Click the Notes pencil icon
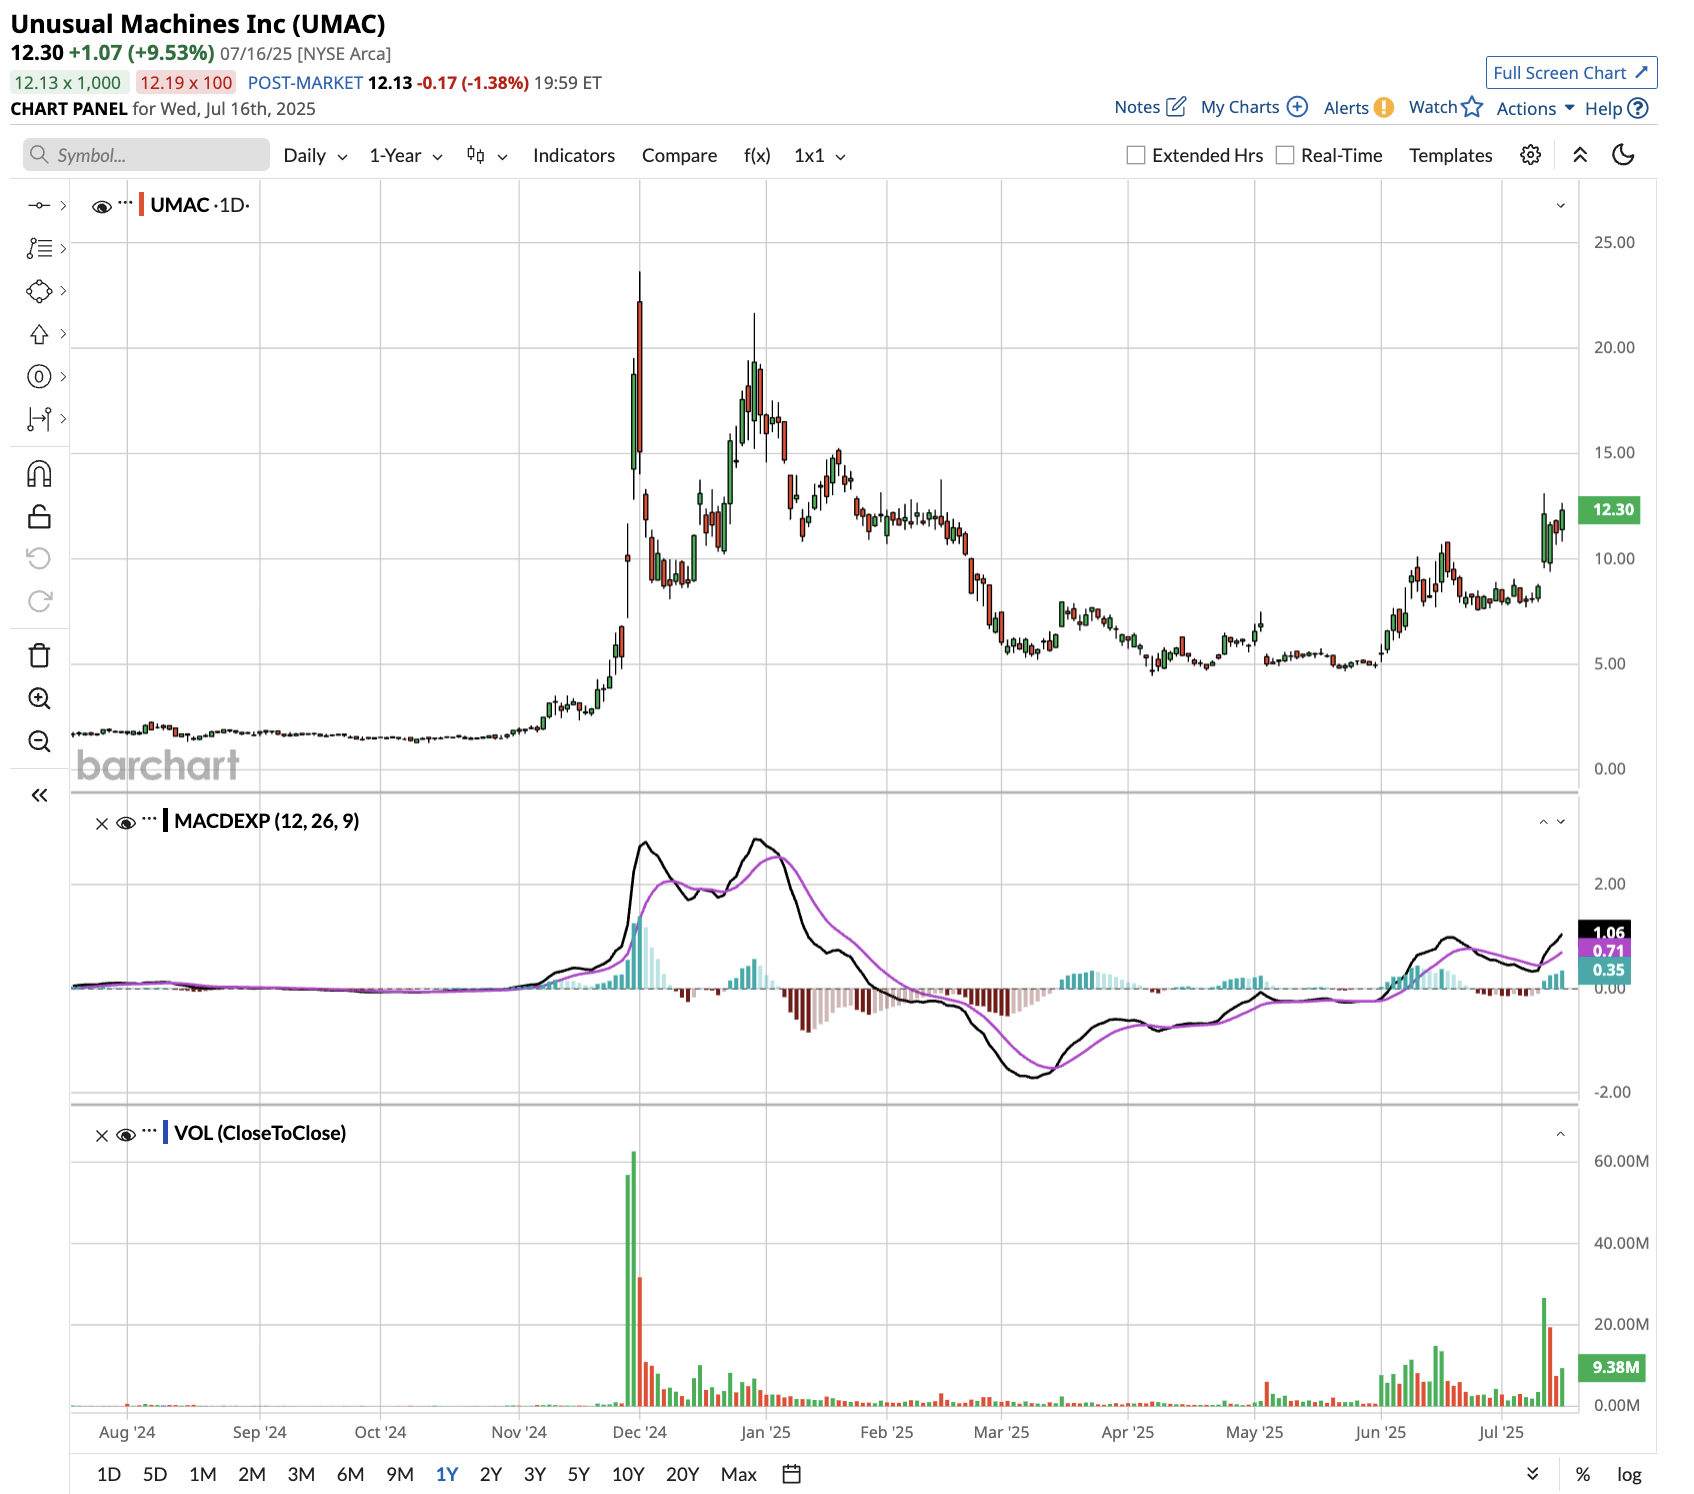1694x1494 pixels. pyautogui.click(x=1176, y=106)
